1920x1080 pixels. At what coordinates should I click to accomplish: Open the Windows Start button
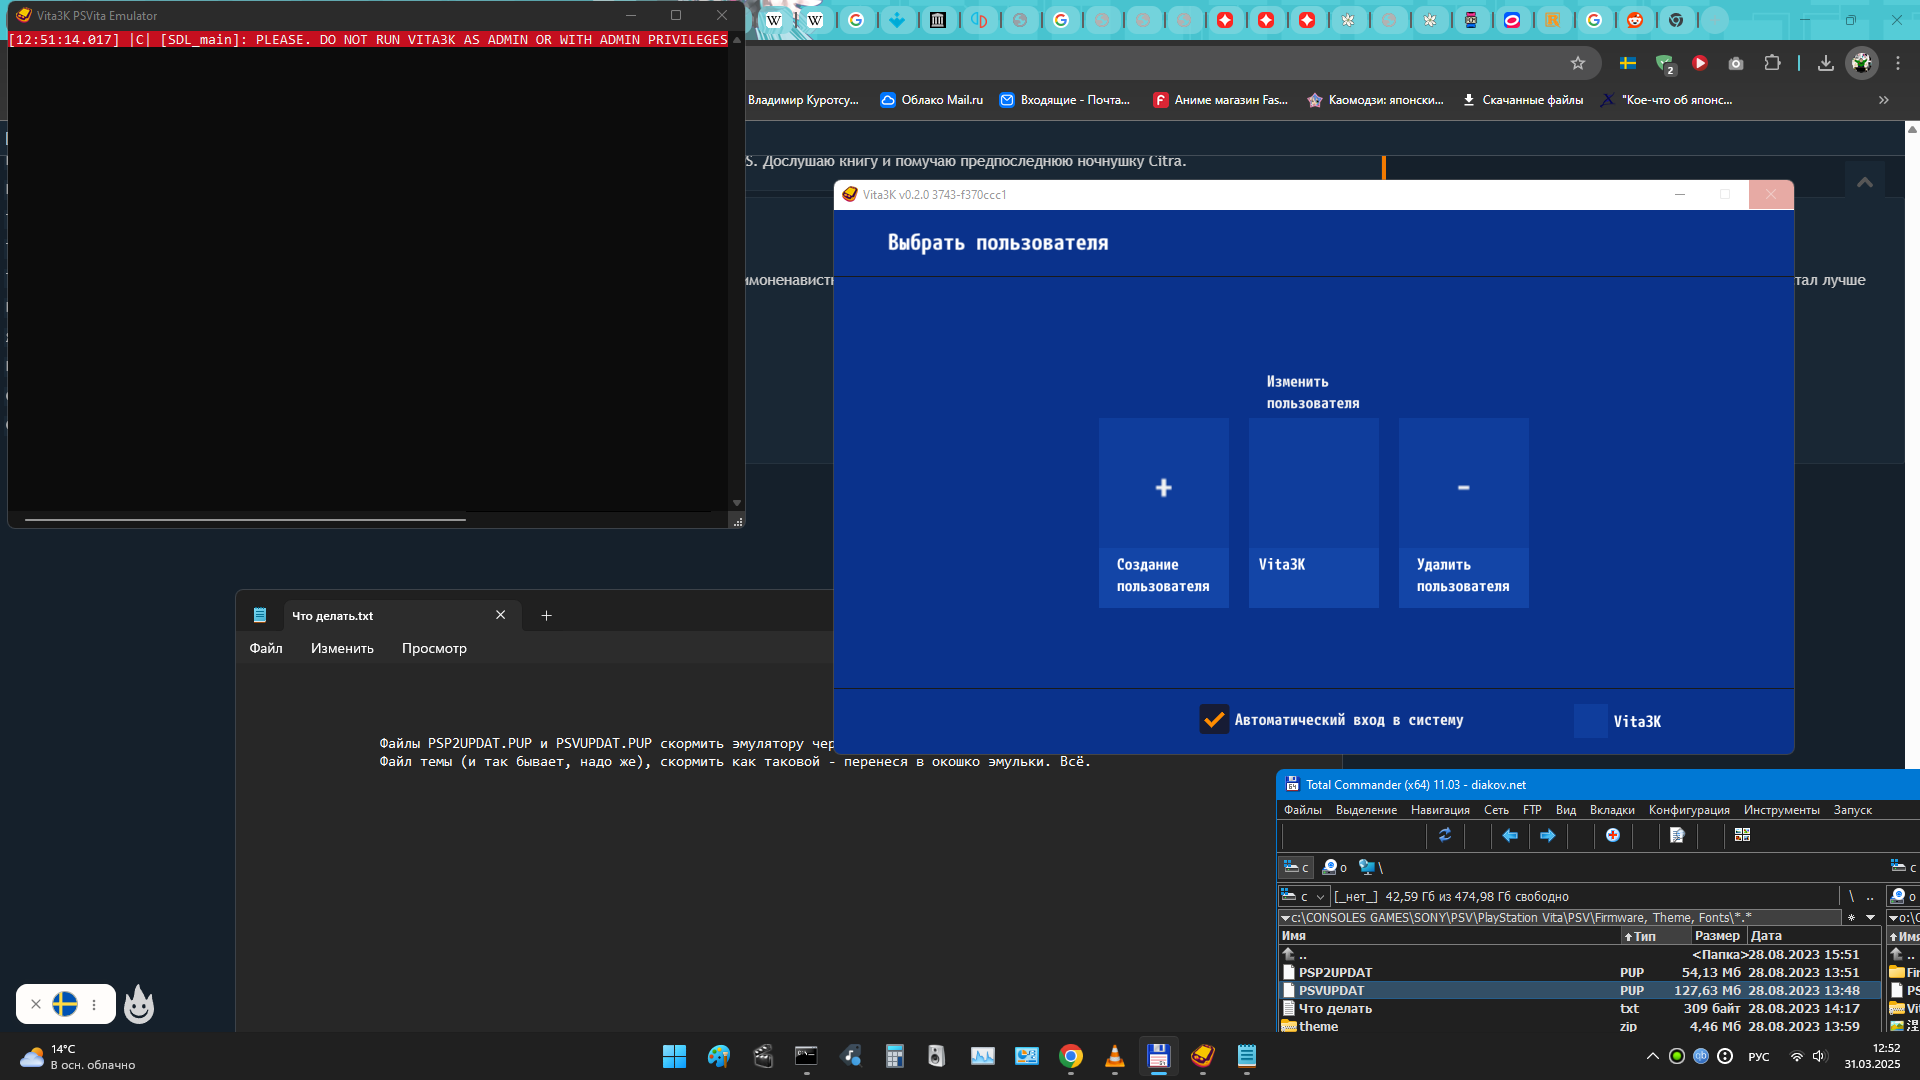[x=674, y=1056]
